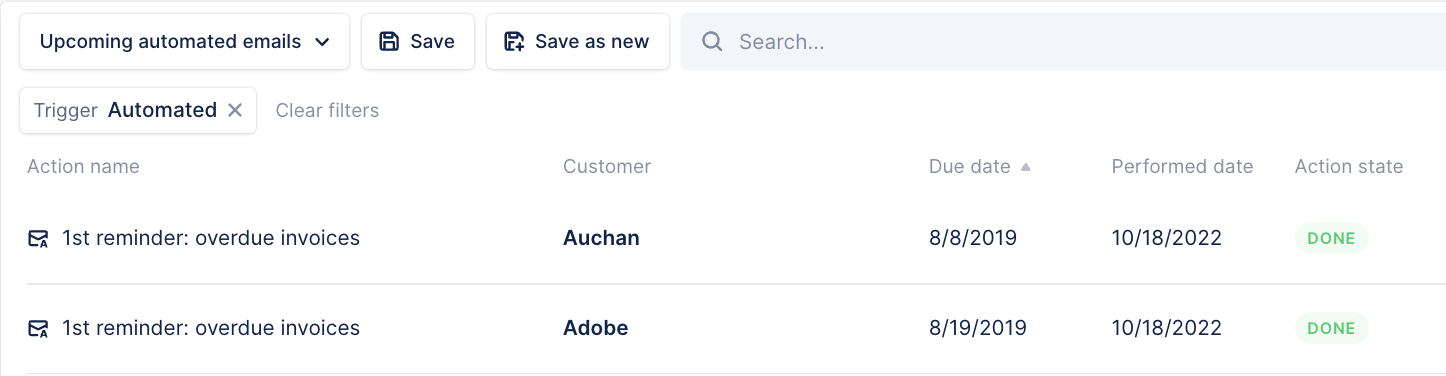The height and width of the screenshot is (376, 1446).
Task: Click the Save floppy disk icon
Action: coord(388,42)
